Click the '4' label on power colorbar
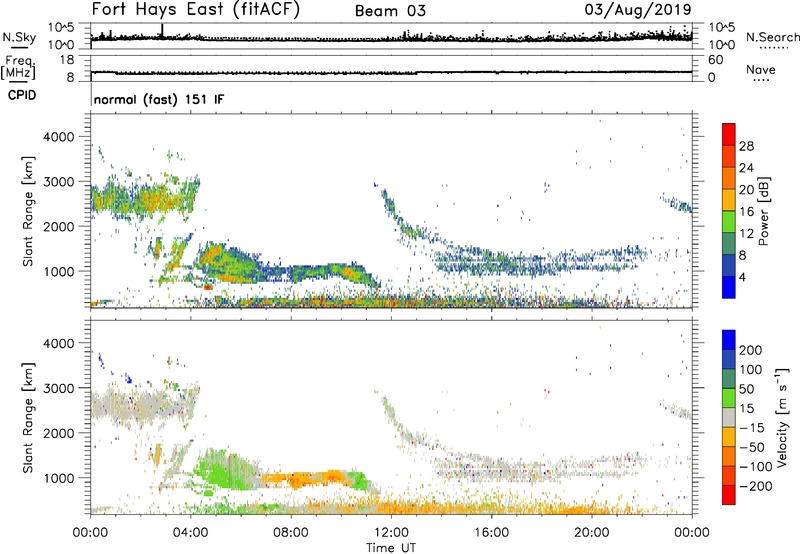 [x=742, y=277]
